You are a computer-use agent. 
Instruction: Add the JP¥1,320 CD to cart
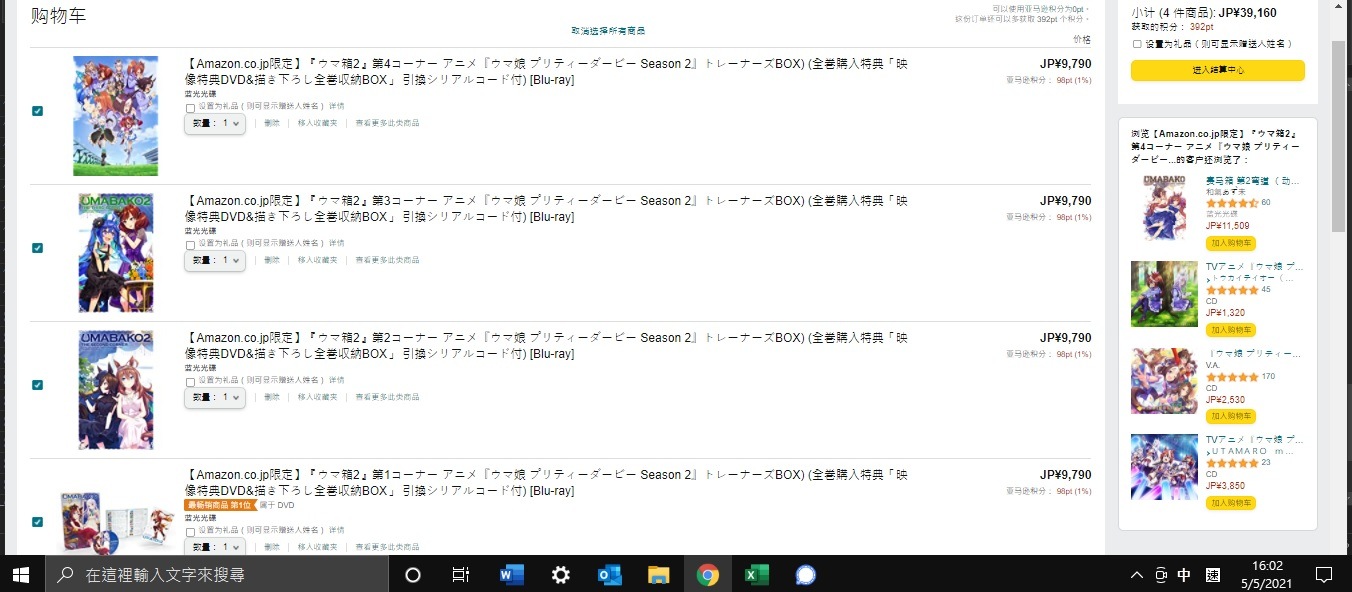1231,330
